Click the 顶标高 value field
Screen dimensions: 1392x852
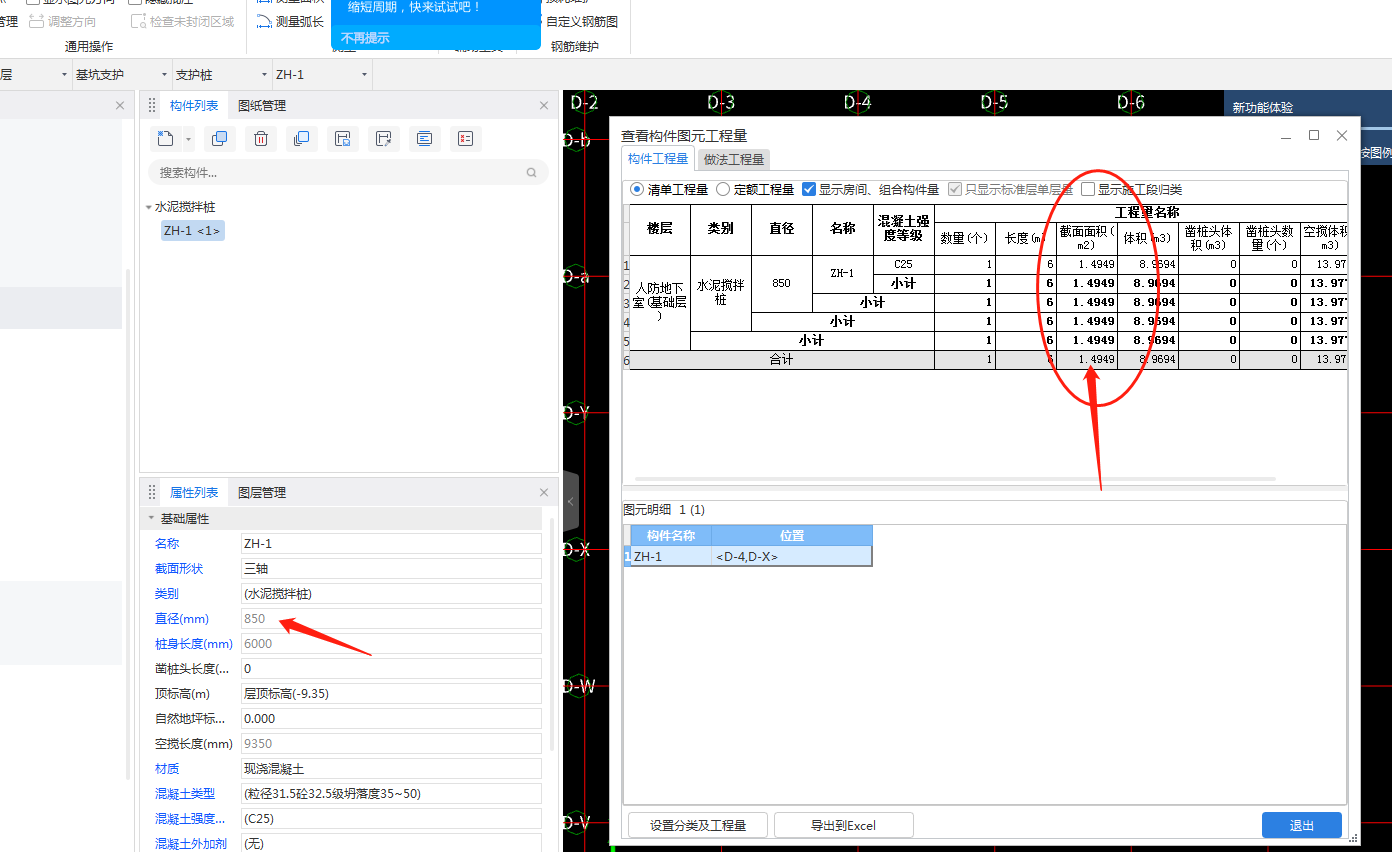[391, 694]
